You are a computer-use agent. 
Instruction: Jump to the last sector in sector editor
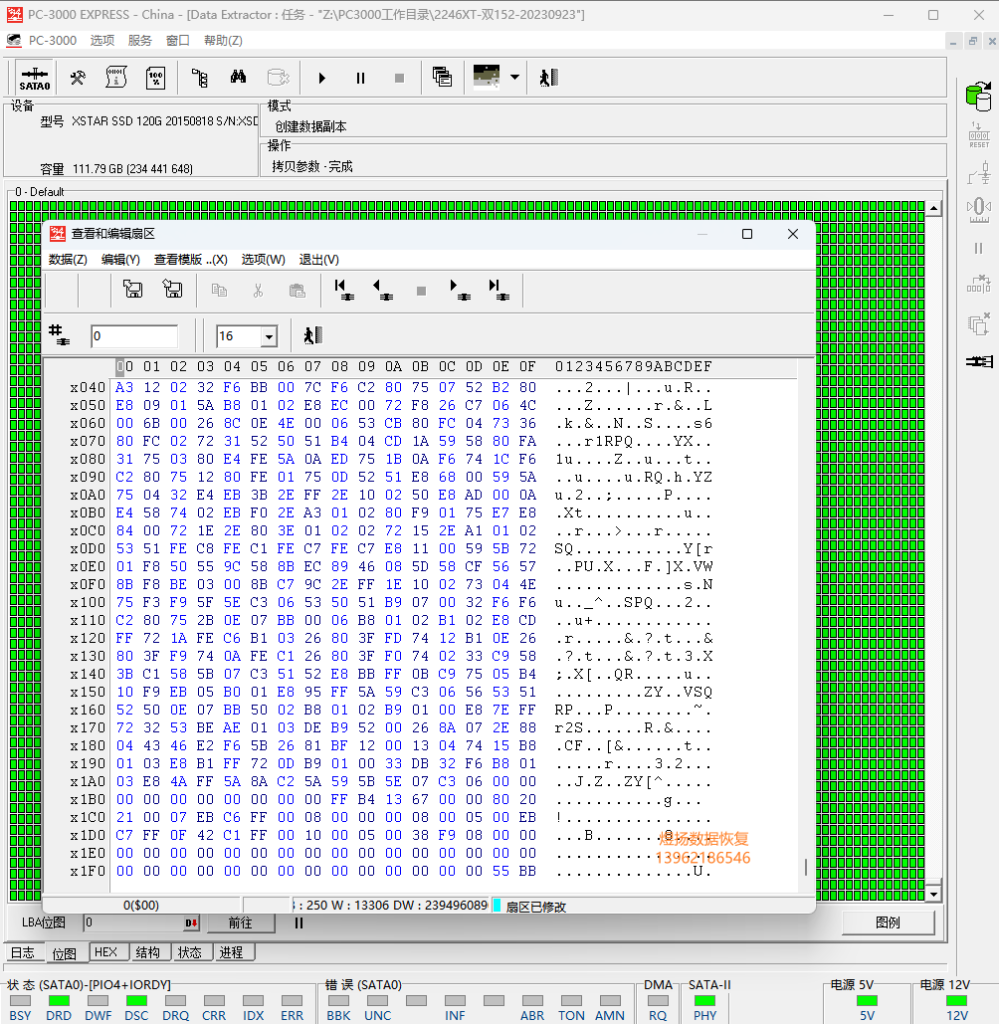(498, 289)
